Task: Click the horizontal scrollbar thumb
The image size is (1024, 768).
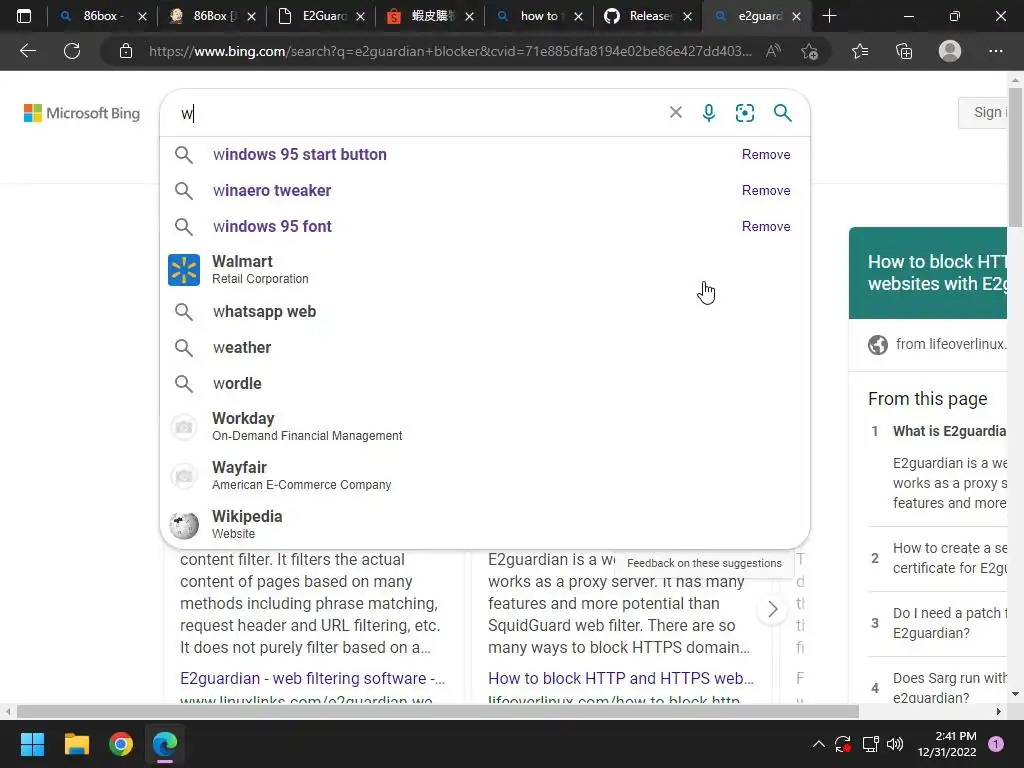Action: click(438, 711)
